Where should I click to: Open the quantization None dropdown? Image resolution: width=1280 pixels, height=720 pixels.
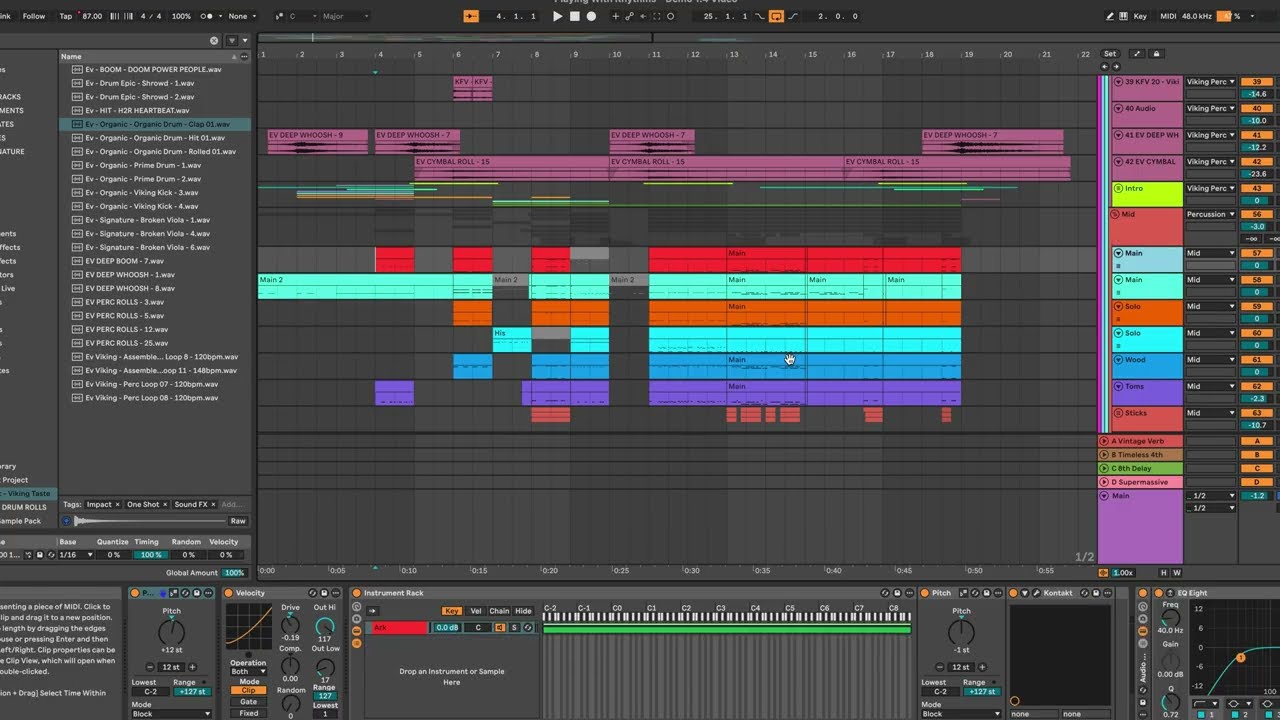[x=241, y=16]
